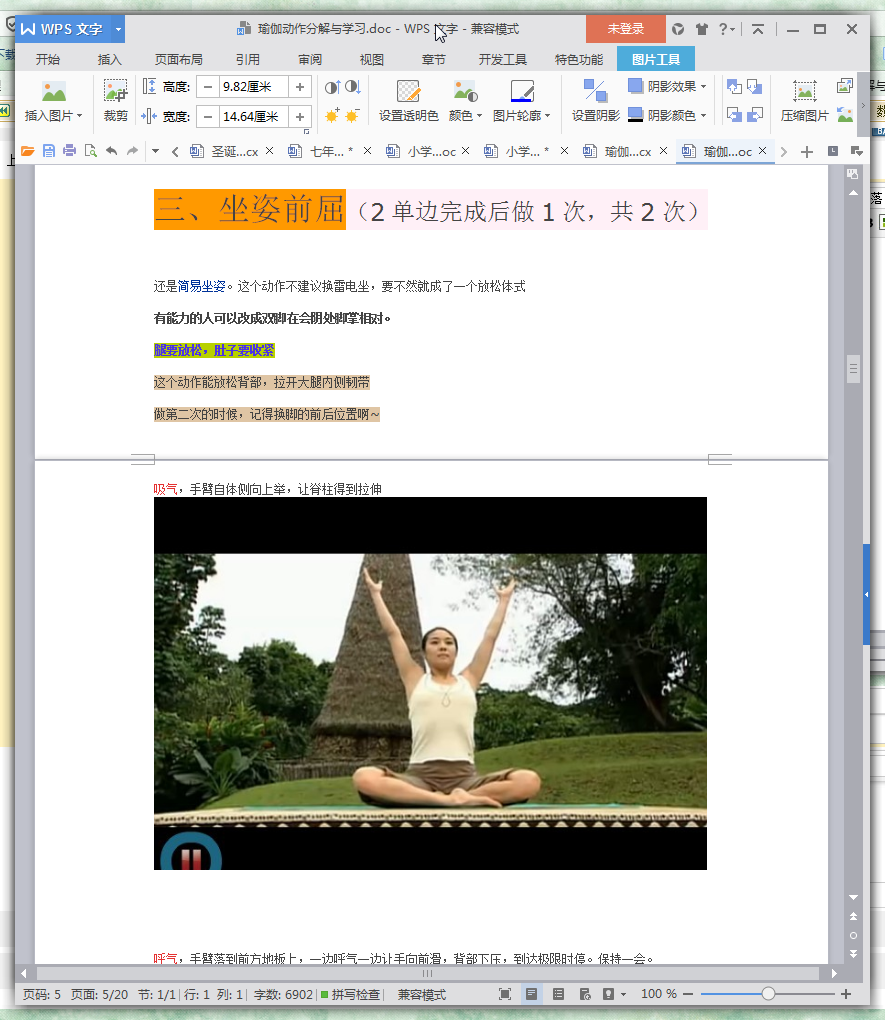Open print preview icon

click(90, 151)
